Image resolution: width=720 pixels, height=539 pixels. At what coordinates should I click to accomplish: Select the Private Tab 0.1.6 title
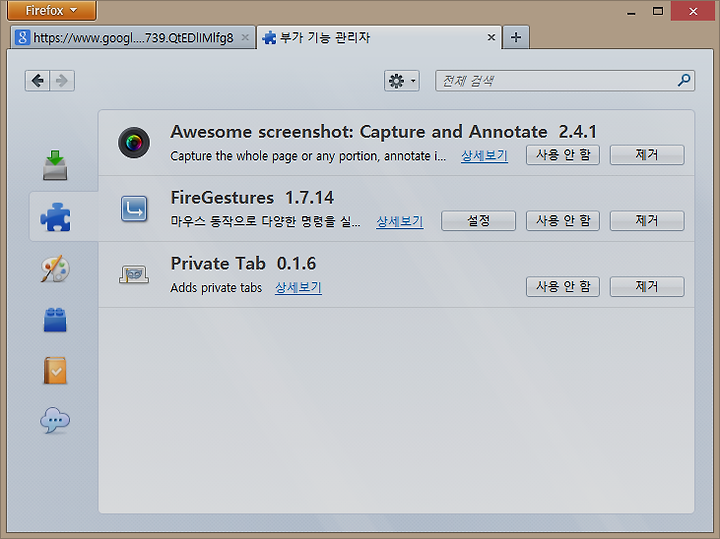243,264
